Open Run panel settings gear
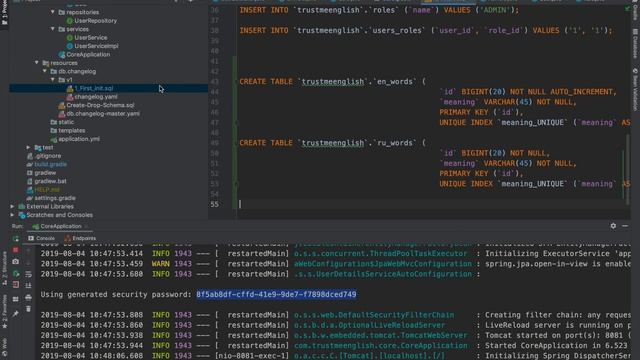 tap(613, 226)
